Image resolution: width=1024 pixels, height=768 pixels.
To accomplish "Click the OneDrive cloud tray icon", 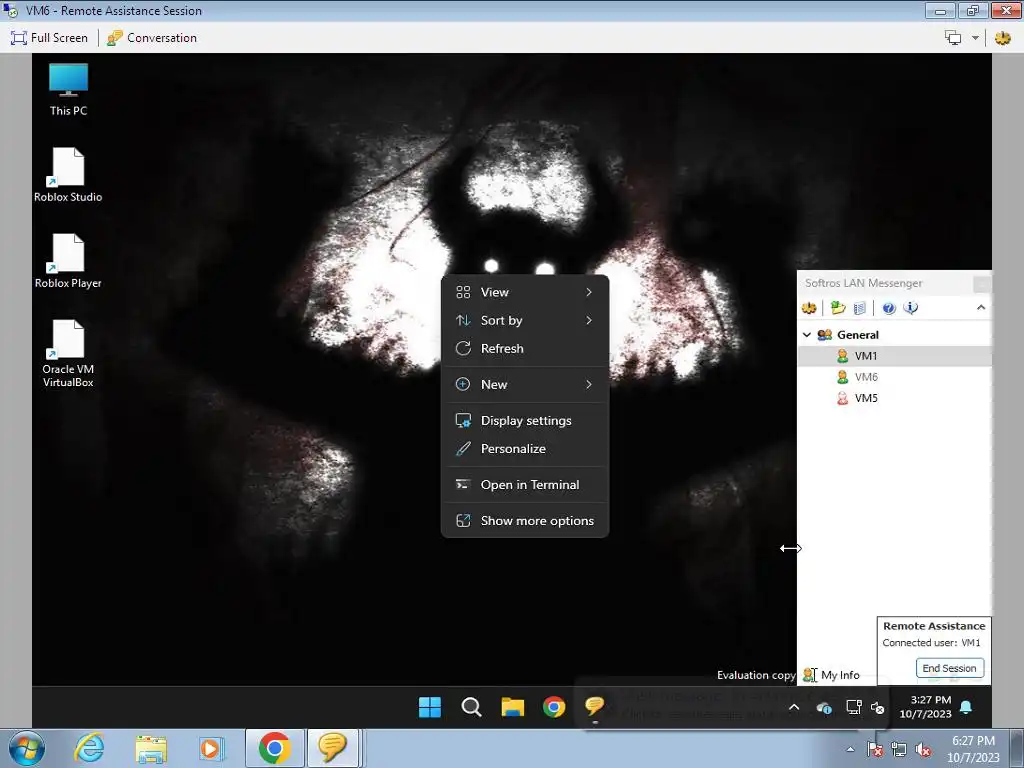I will click(x=824, y=707).
